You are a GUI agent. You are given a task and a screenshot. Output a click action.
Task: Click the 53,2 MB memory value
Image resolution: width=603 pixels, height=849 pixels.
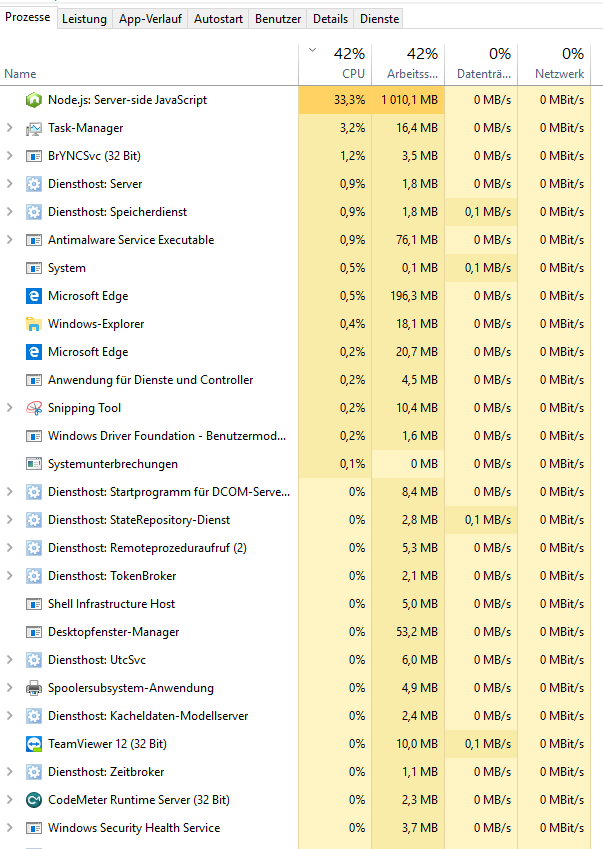pos(417,632)
